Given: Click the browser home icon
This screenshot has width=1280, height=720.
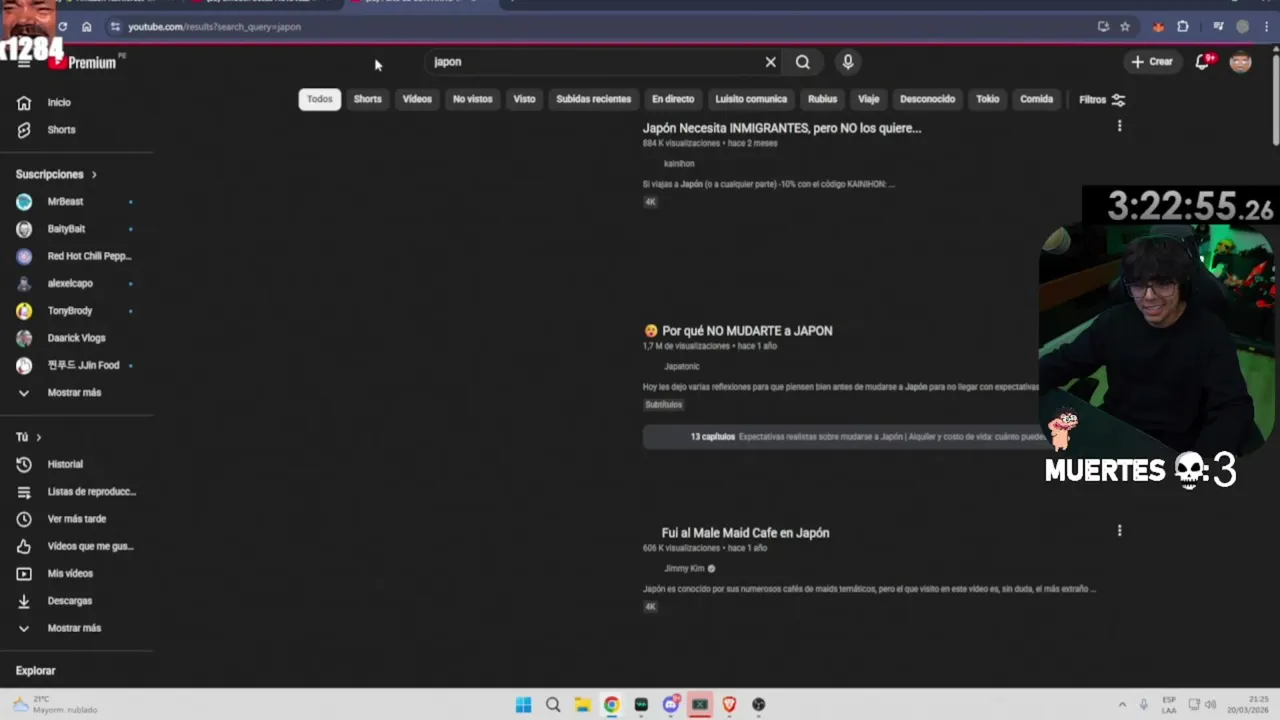Looking at the screenshot, I should pos(86,27).
